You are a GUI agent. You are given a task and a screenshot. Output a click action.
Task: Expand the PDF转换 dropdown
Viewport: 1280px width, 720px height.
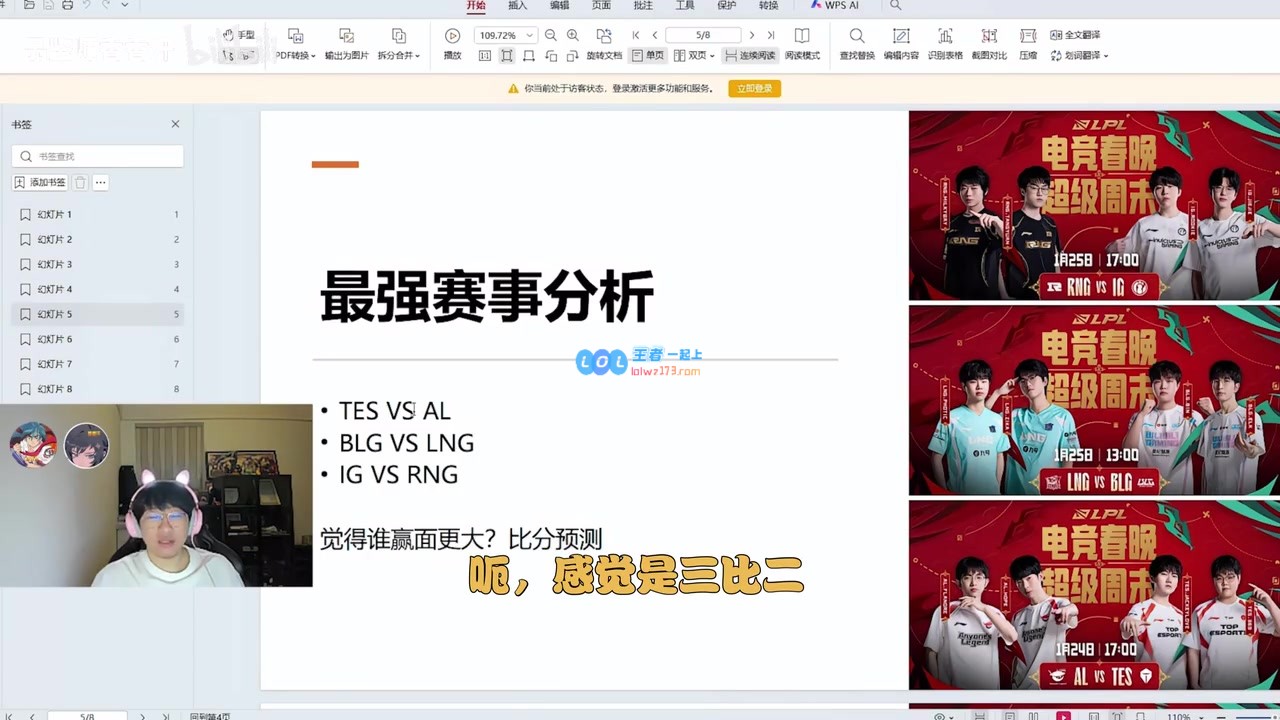(296, 56)
